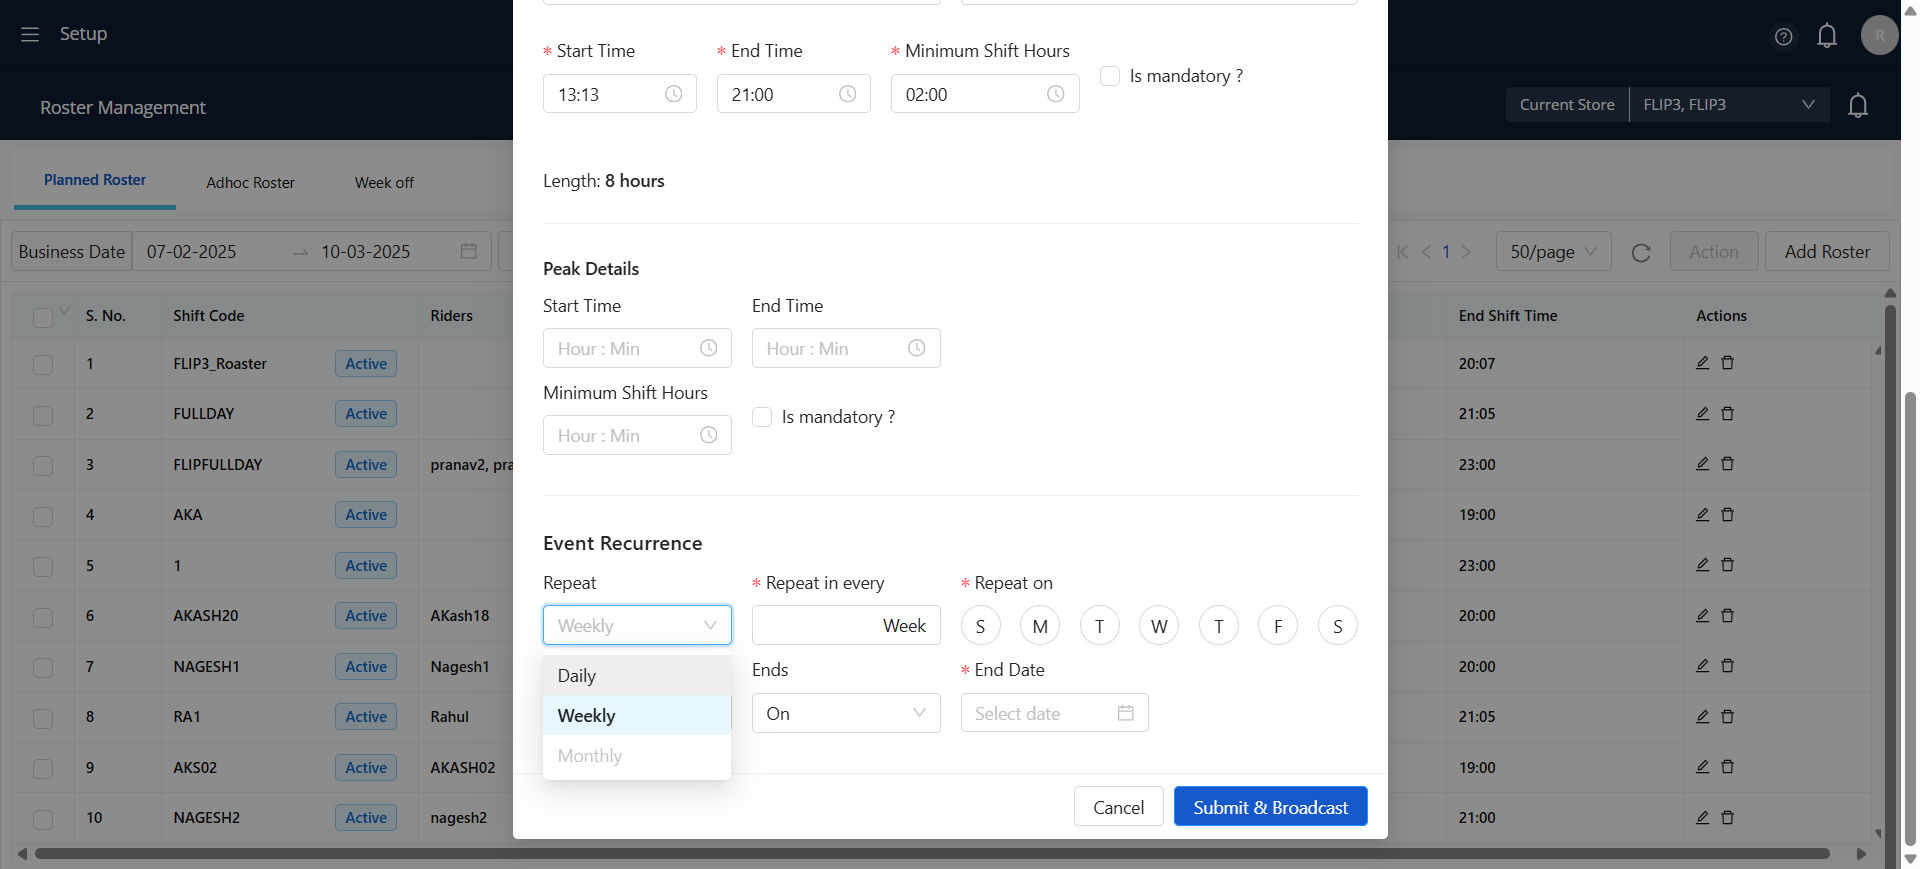This screenshot has height=869, width=1920.
Task: Click Peak Details End Time field
Action: pyautogui.click(x=846, y=348)
